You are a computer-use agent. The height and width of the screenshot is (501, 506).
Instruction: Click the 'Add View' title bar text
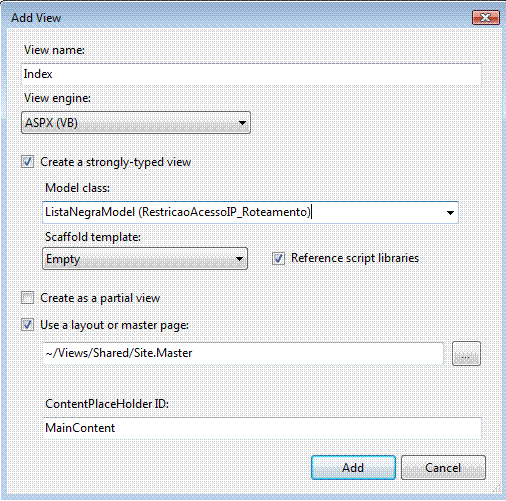point(36,18)
